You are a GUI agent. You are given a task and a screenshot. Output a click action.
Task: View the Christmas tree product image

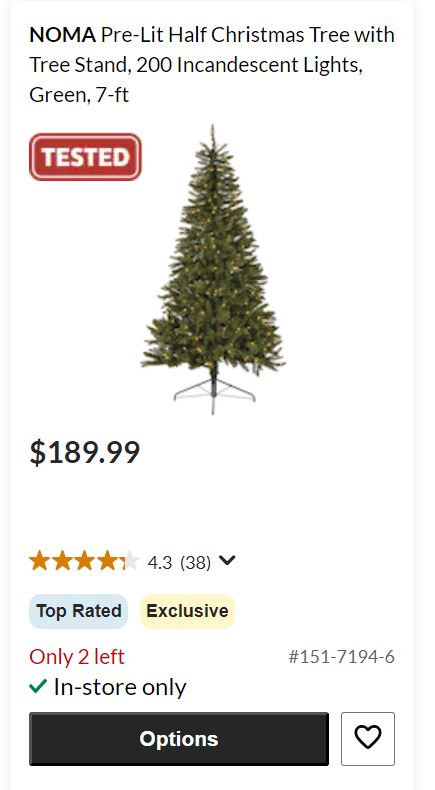click(213, 270)
